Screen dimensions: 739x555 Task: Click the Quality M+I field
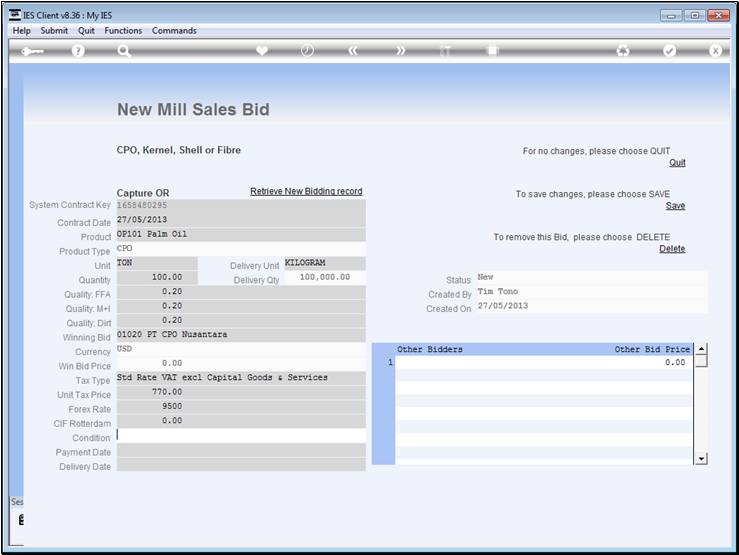(241, 306)
